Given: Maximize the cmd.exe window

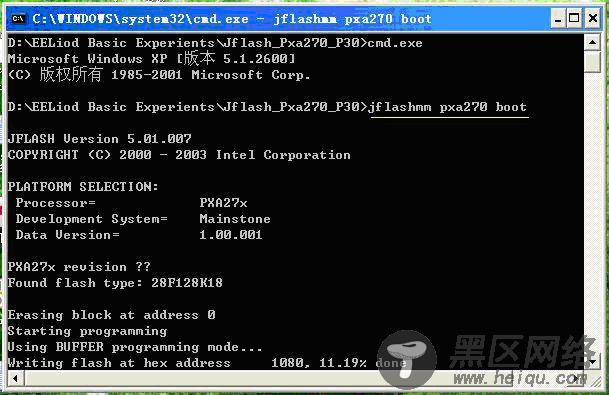Looking at the screenshot, I should tap(574, 18).
